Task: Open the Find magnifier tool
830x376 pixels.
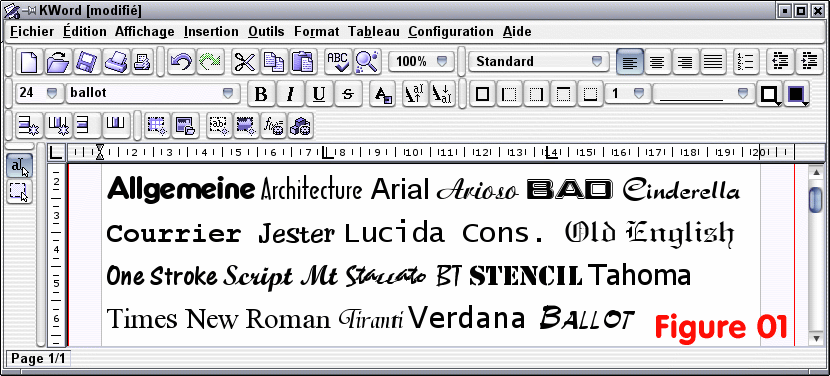Action: click(x=366, y=62)
